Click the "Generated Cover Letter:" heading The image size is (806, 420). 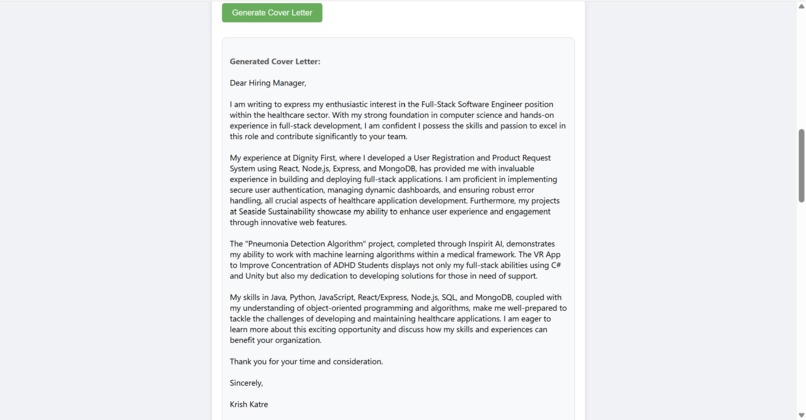point(275,61)
